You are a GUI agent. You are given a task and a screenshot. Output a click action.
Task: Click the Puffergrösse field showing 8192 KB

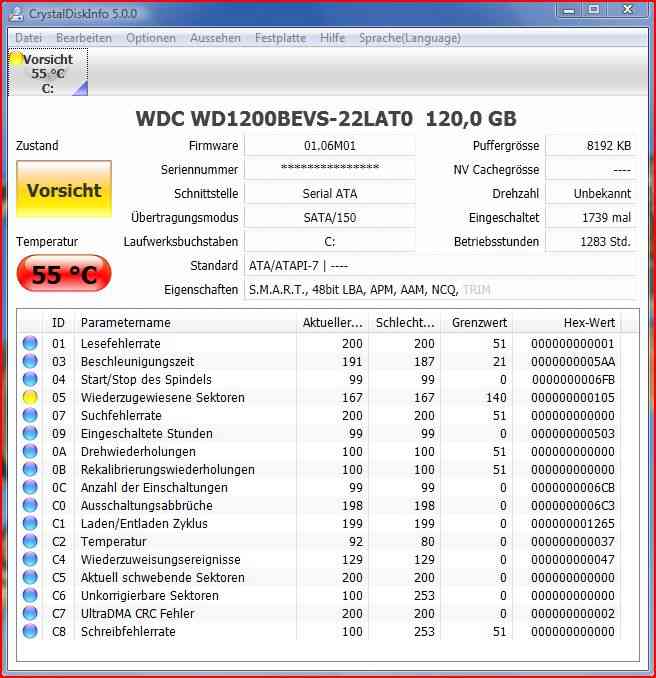pyautogui.click(x=591, y=146)
